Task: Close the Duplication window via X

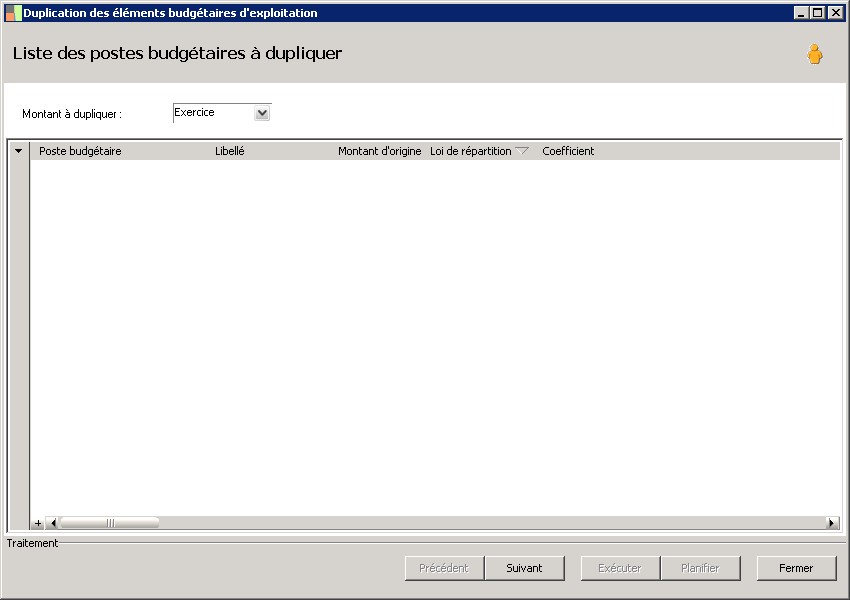Action: coord(835,12)
